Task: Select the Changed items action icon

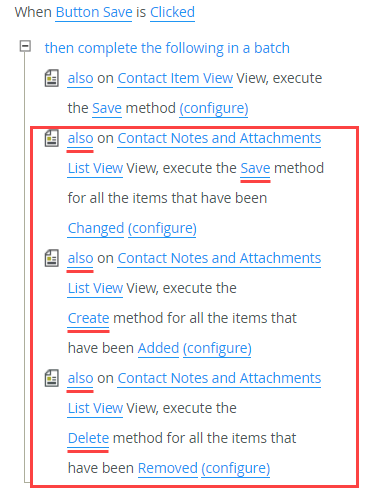Action: [52, 138]
